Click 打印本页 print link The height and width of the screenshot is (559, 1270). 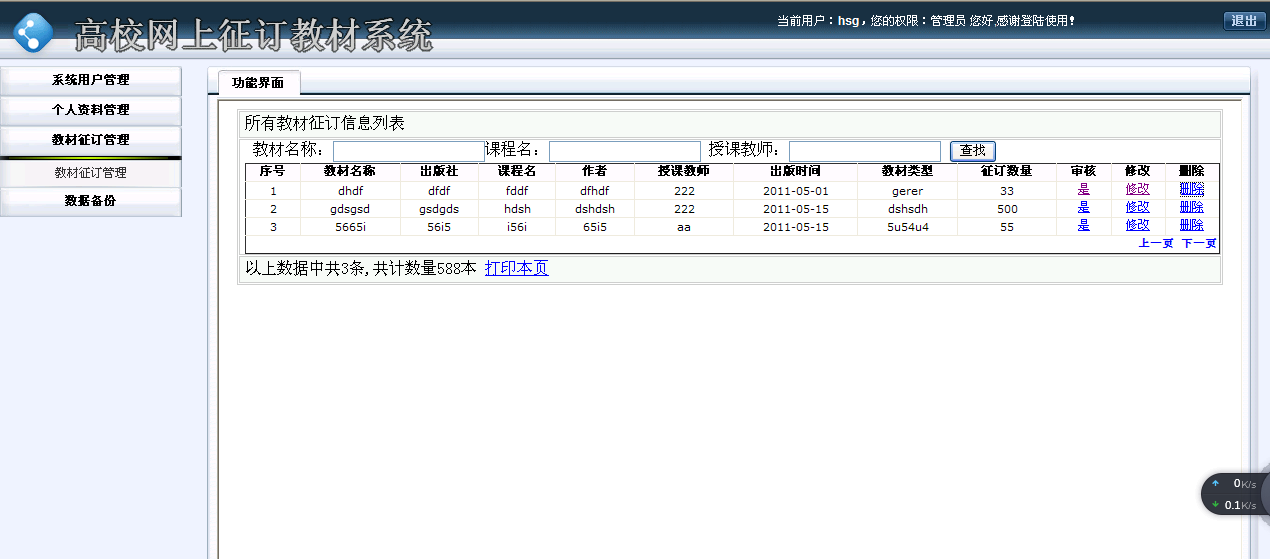click(x=516, y=268)
